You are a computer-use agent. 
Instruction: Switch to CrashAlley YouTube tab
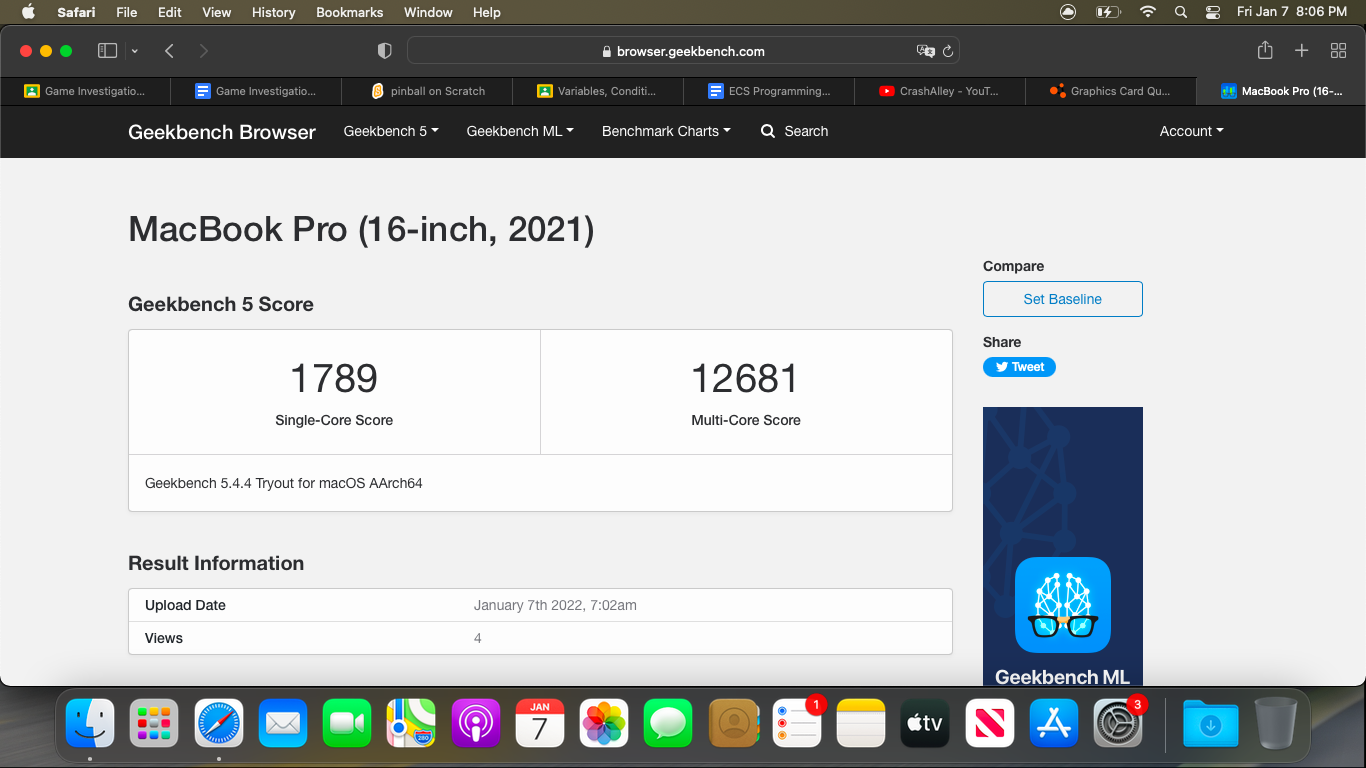(940, 91)
